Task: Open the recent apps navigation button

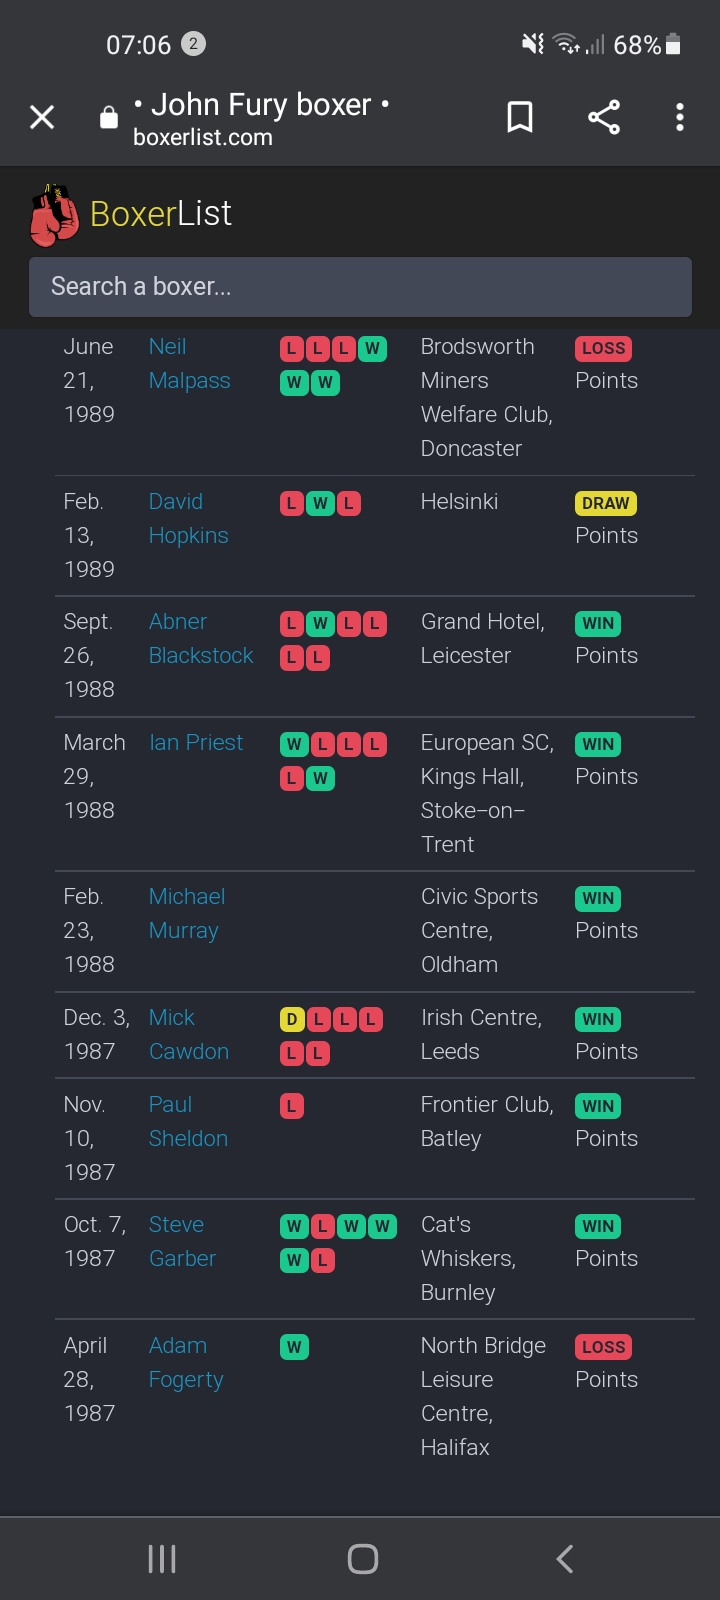Action: coord(162,1558)
